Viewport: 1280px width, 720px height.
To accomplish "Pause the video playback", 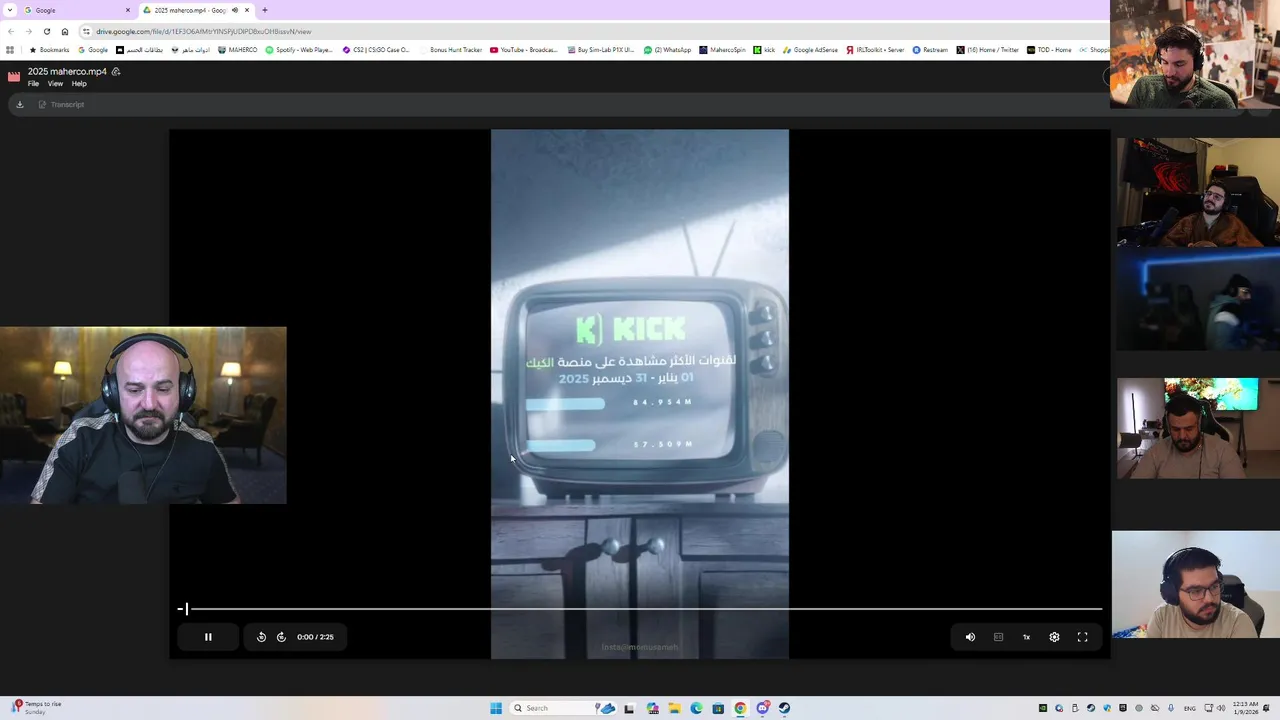I will (208, 637).
